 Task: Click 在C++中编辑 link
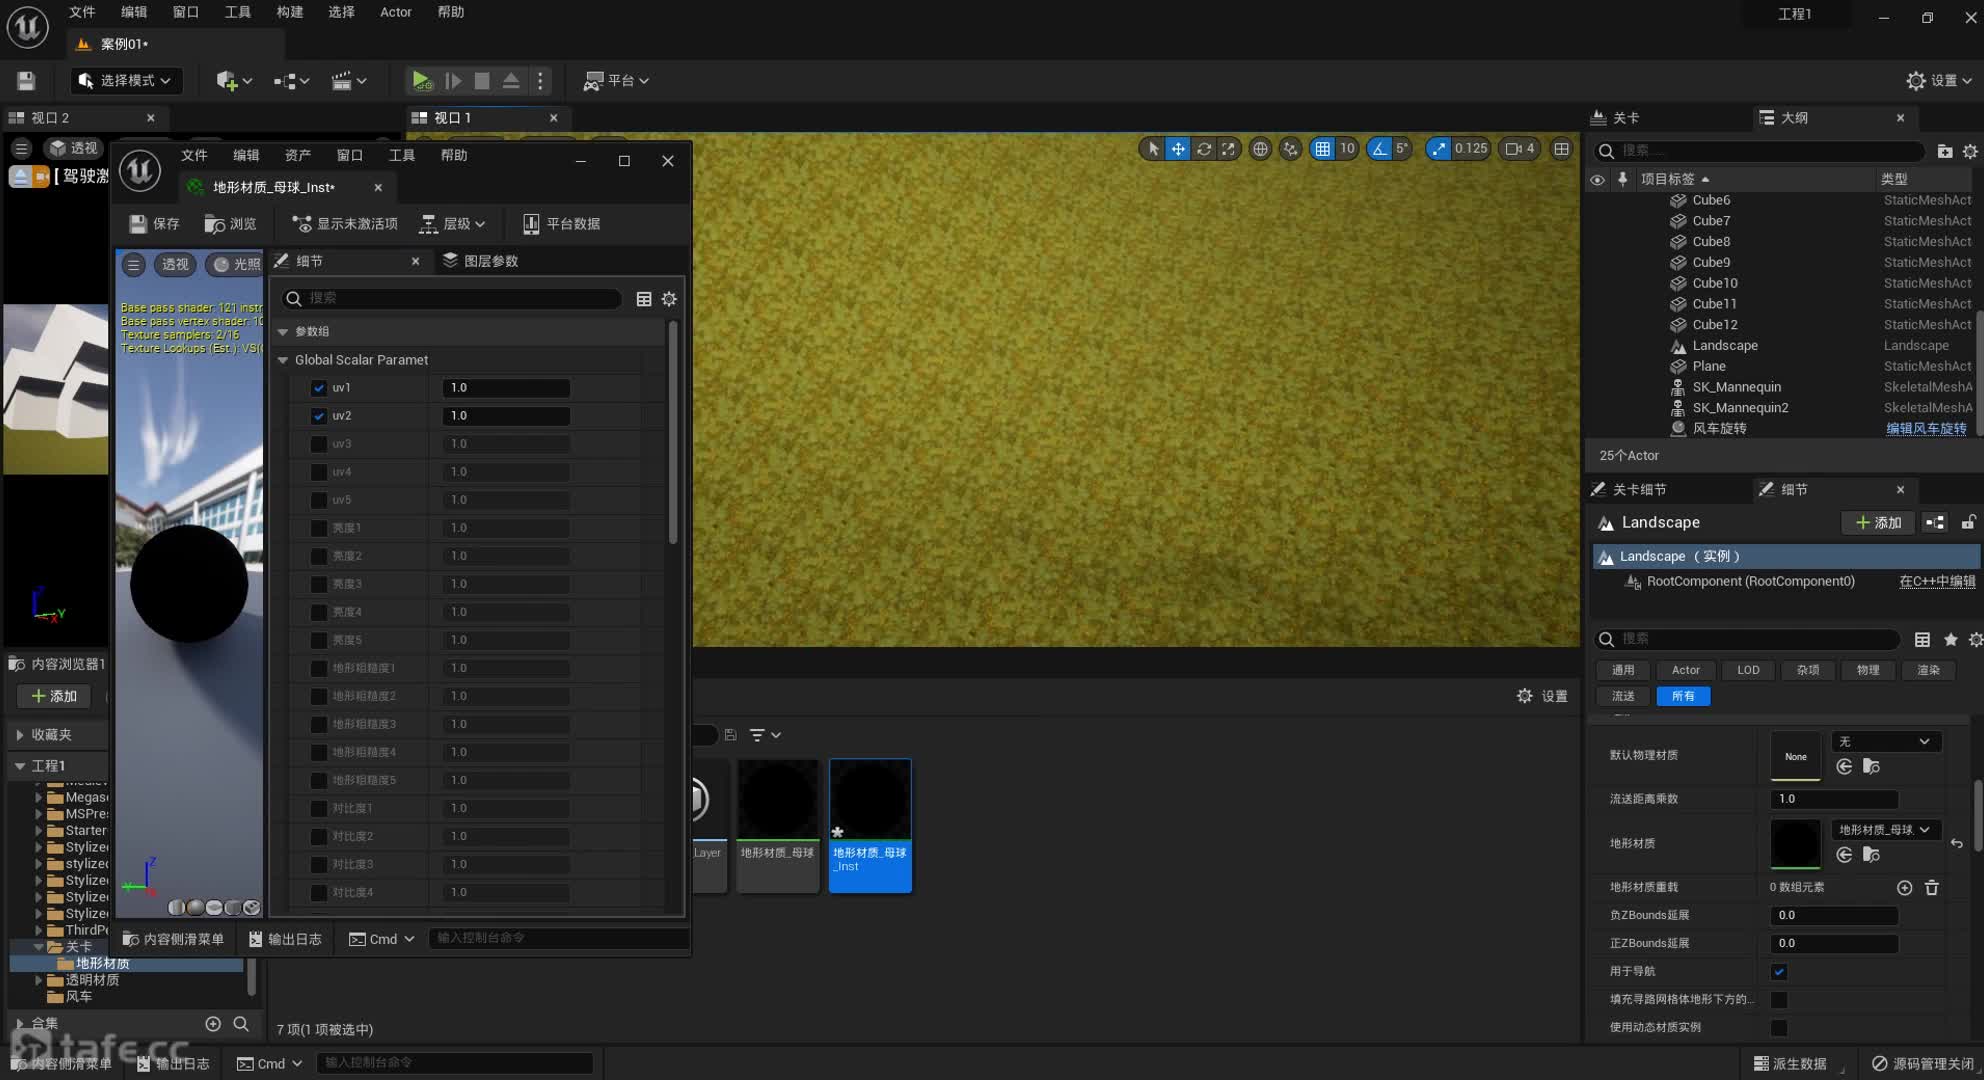coord(1937,581)
